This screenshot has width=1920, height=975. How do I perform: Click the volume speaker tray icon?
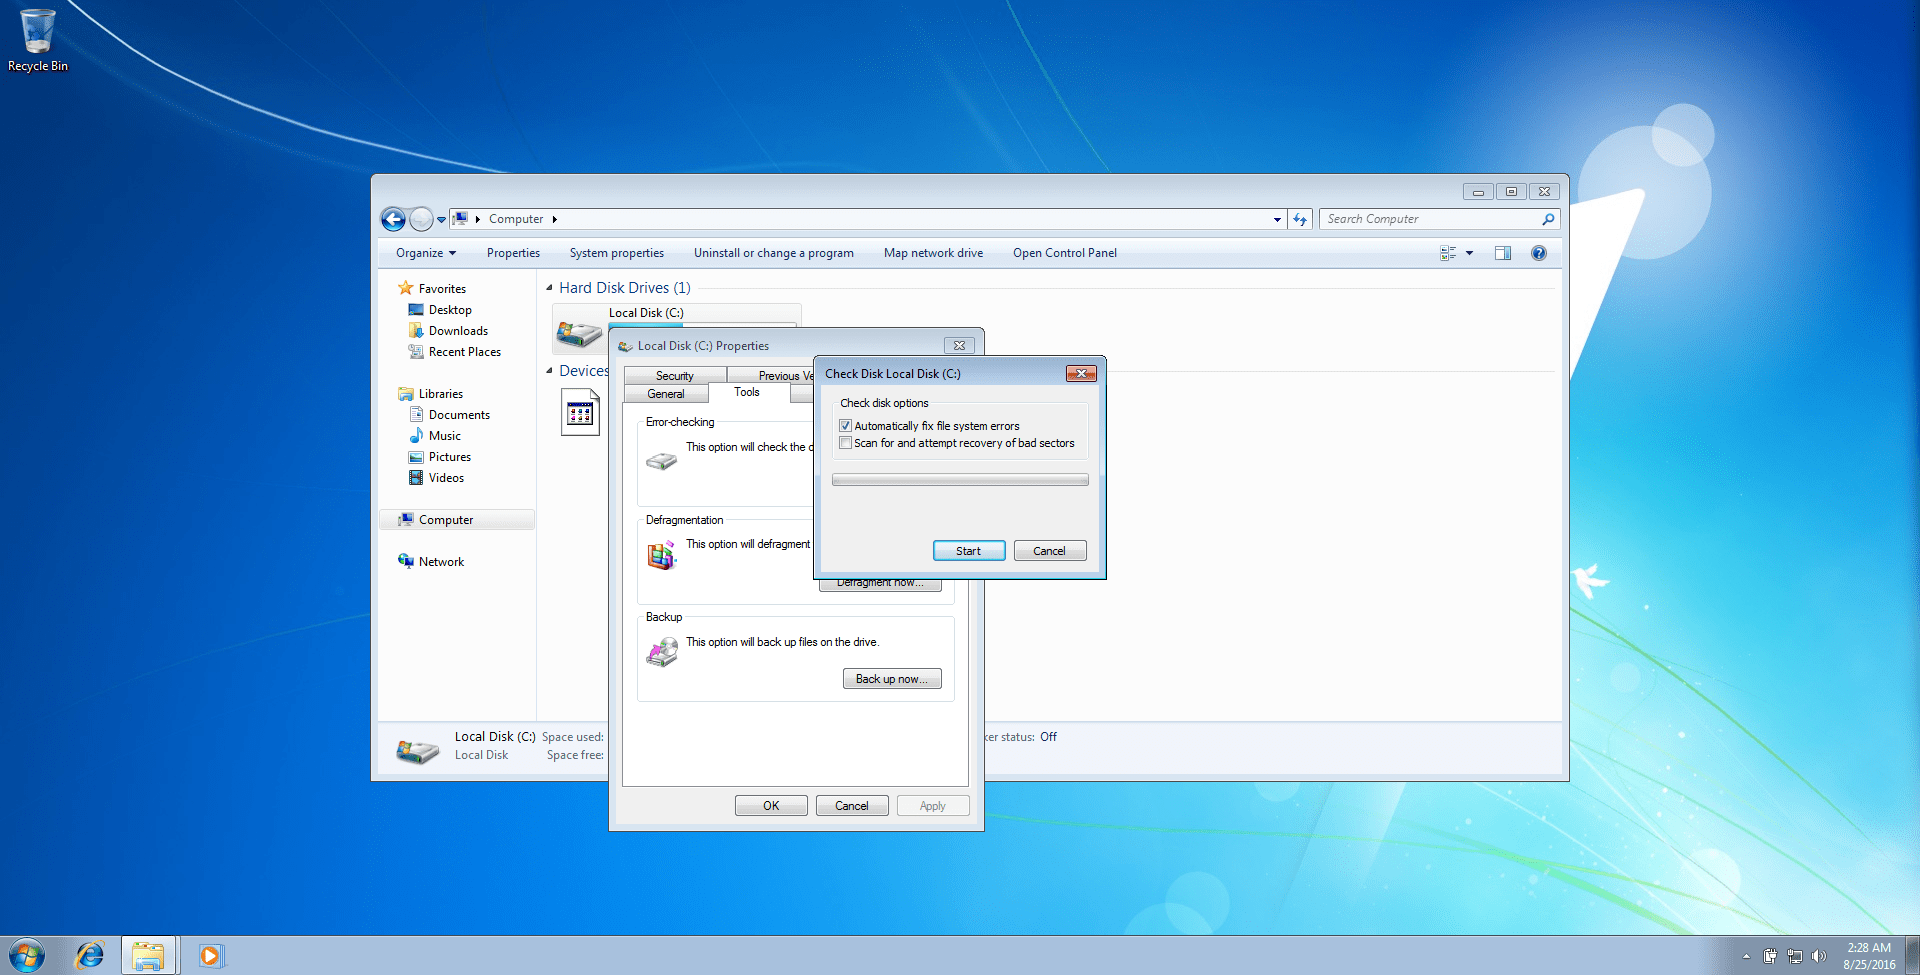1818,956
